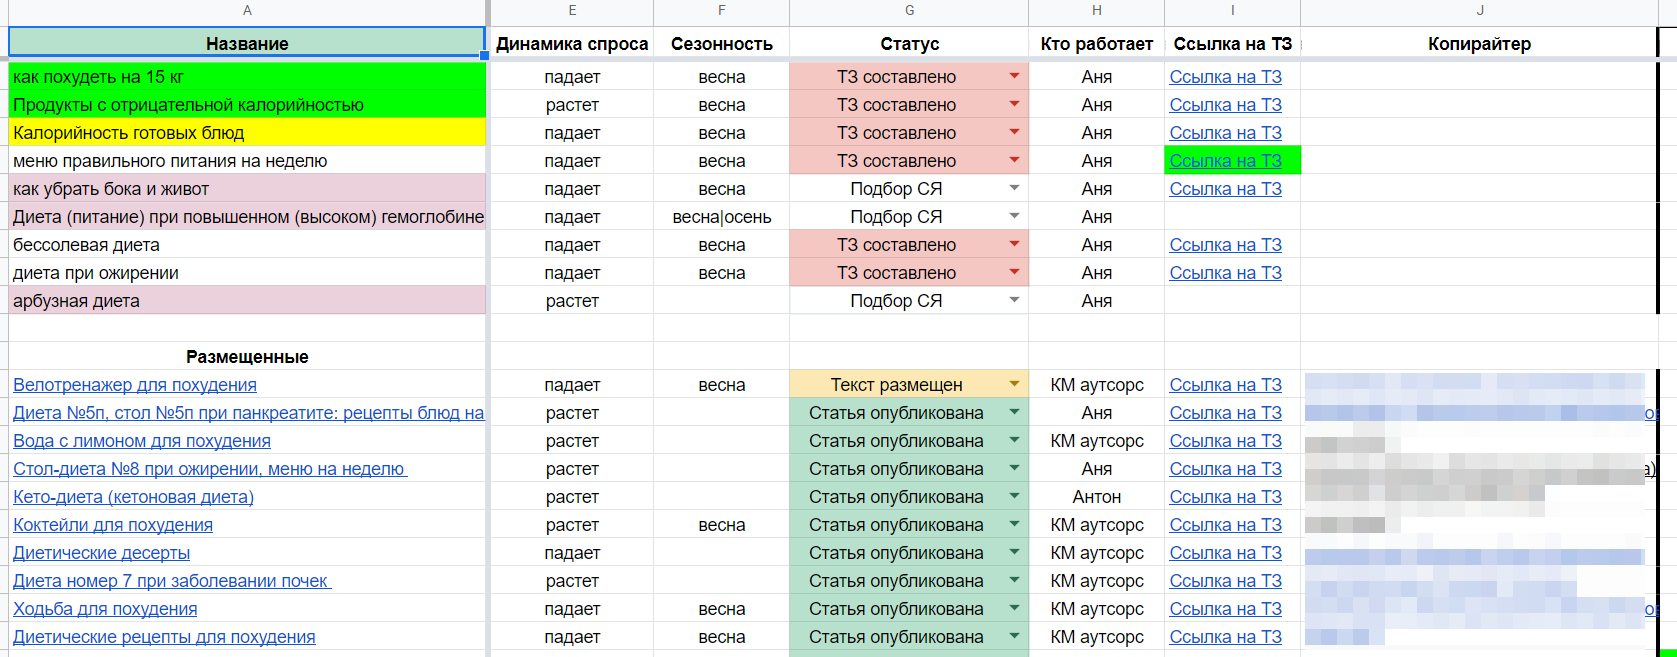Click 'весна|осень' seasonality cell
1677x657 pixels.
click(721, 217)
